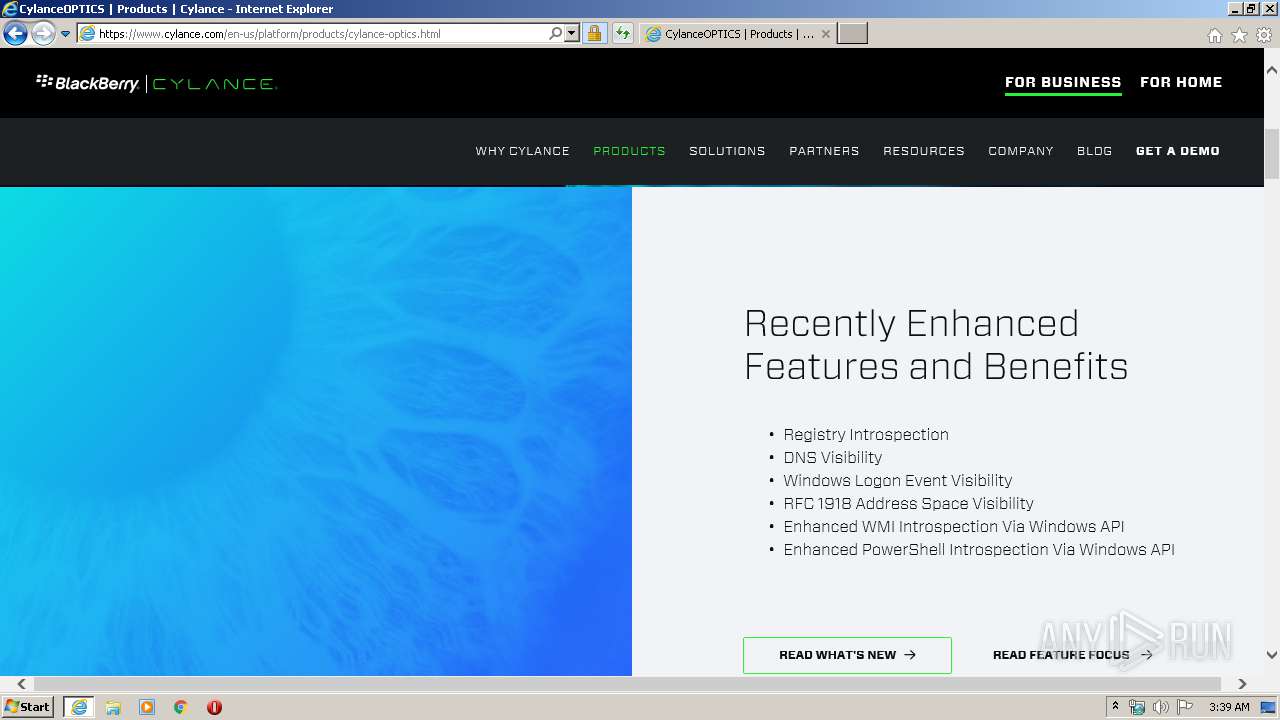This screenshot has width=1280, height=720.
Task: Click the horizontal scrollbar right arrow
Action: click(x=1242, y=684)
